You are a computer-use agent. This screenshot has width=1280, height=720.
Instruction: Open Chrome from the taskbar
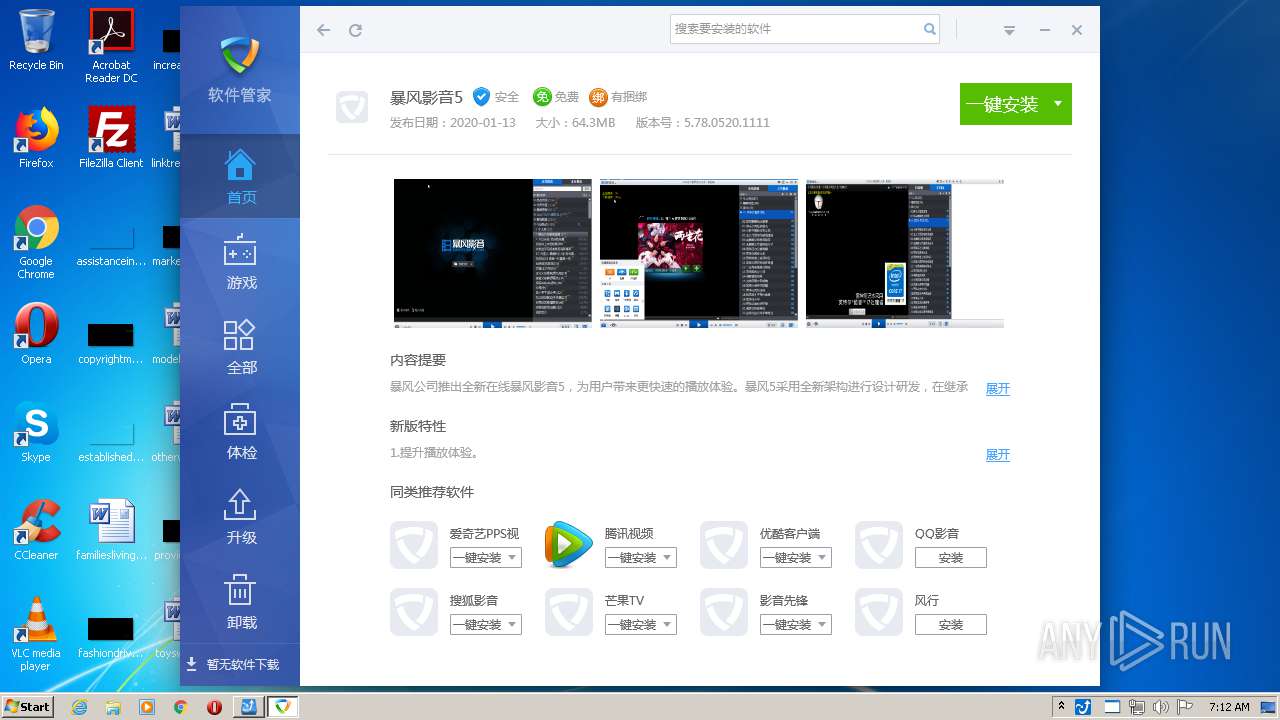pyautogui.click(x=181, y=707)
